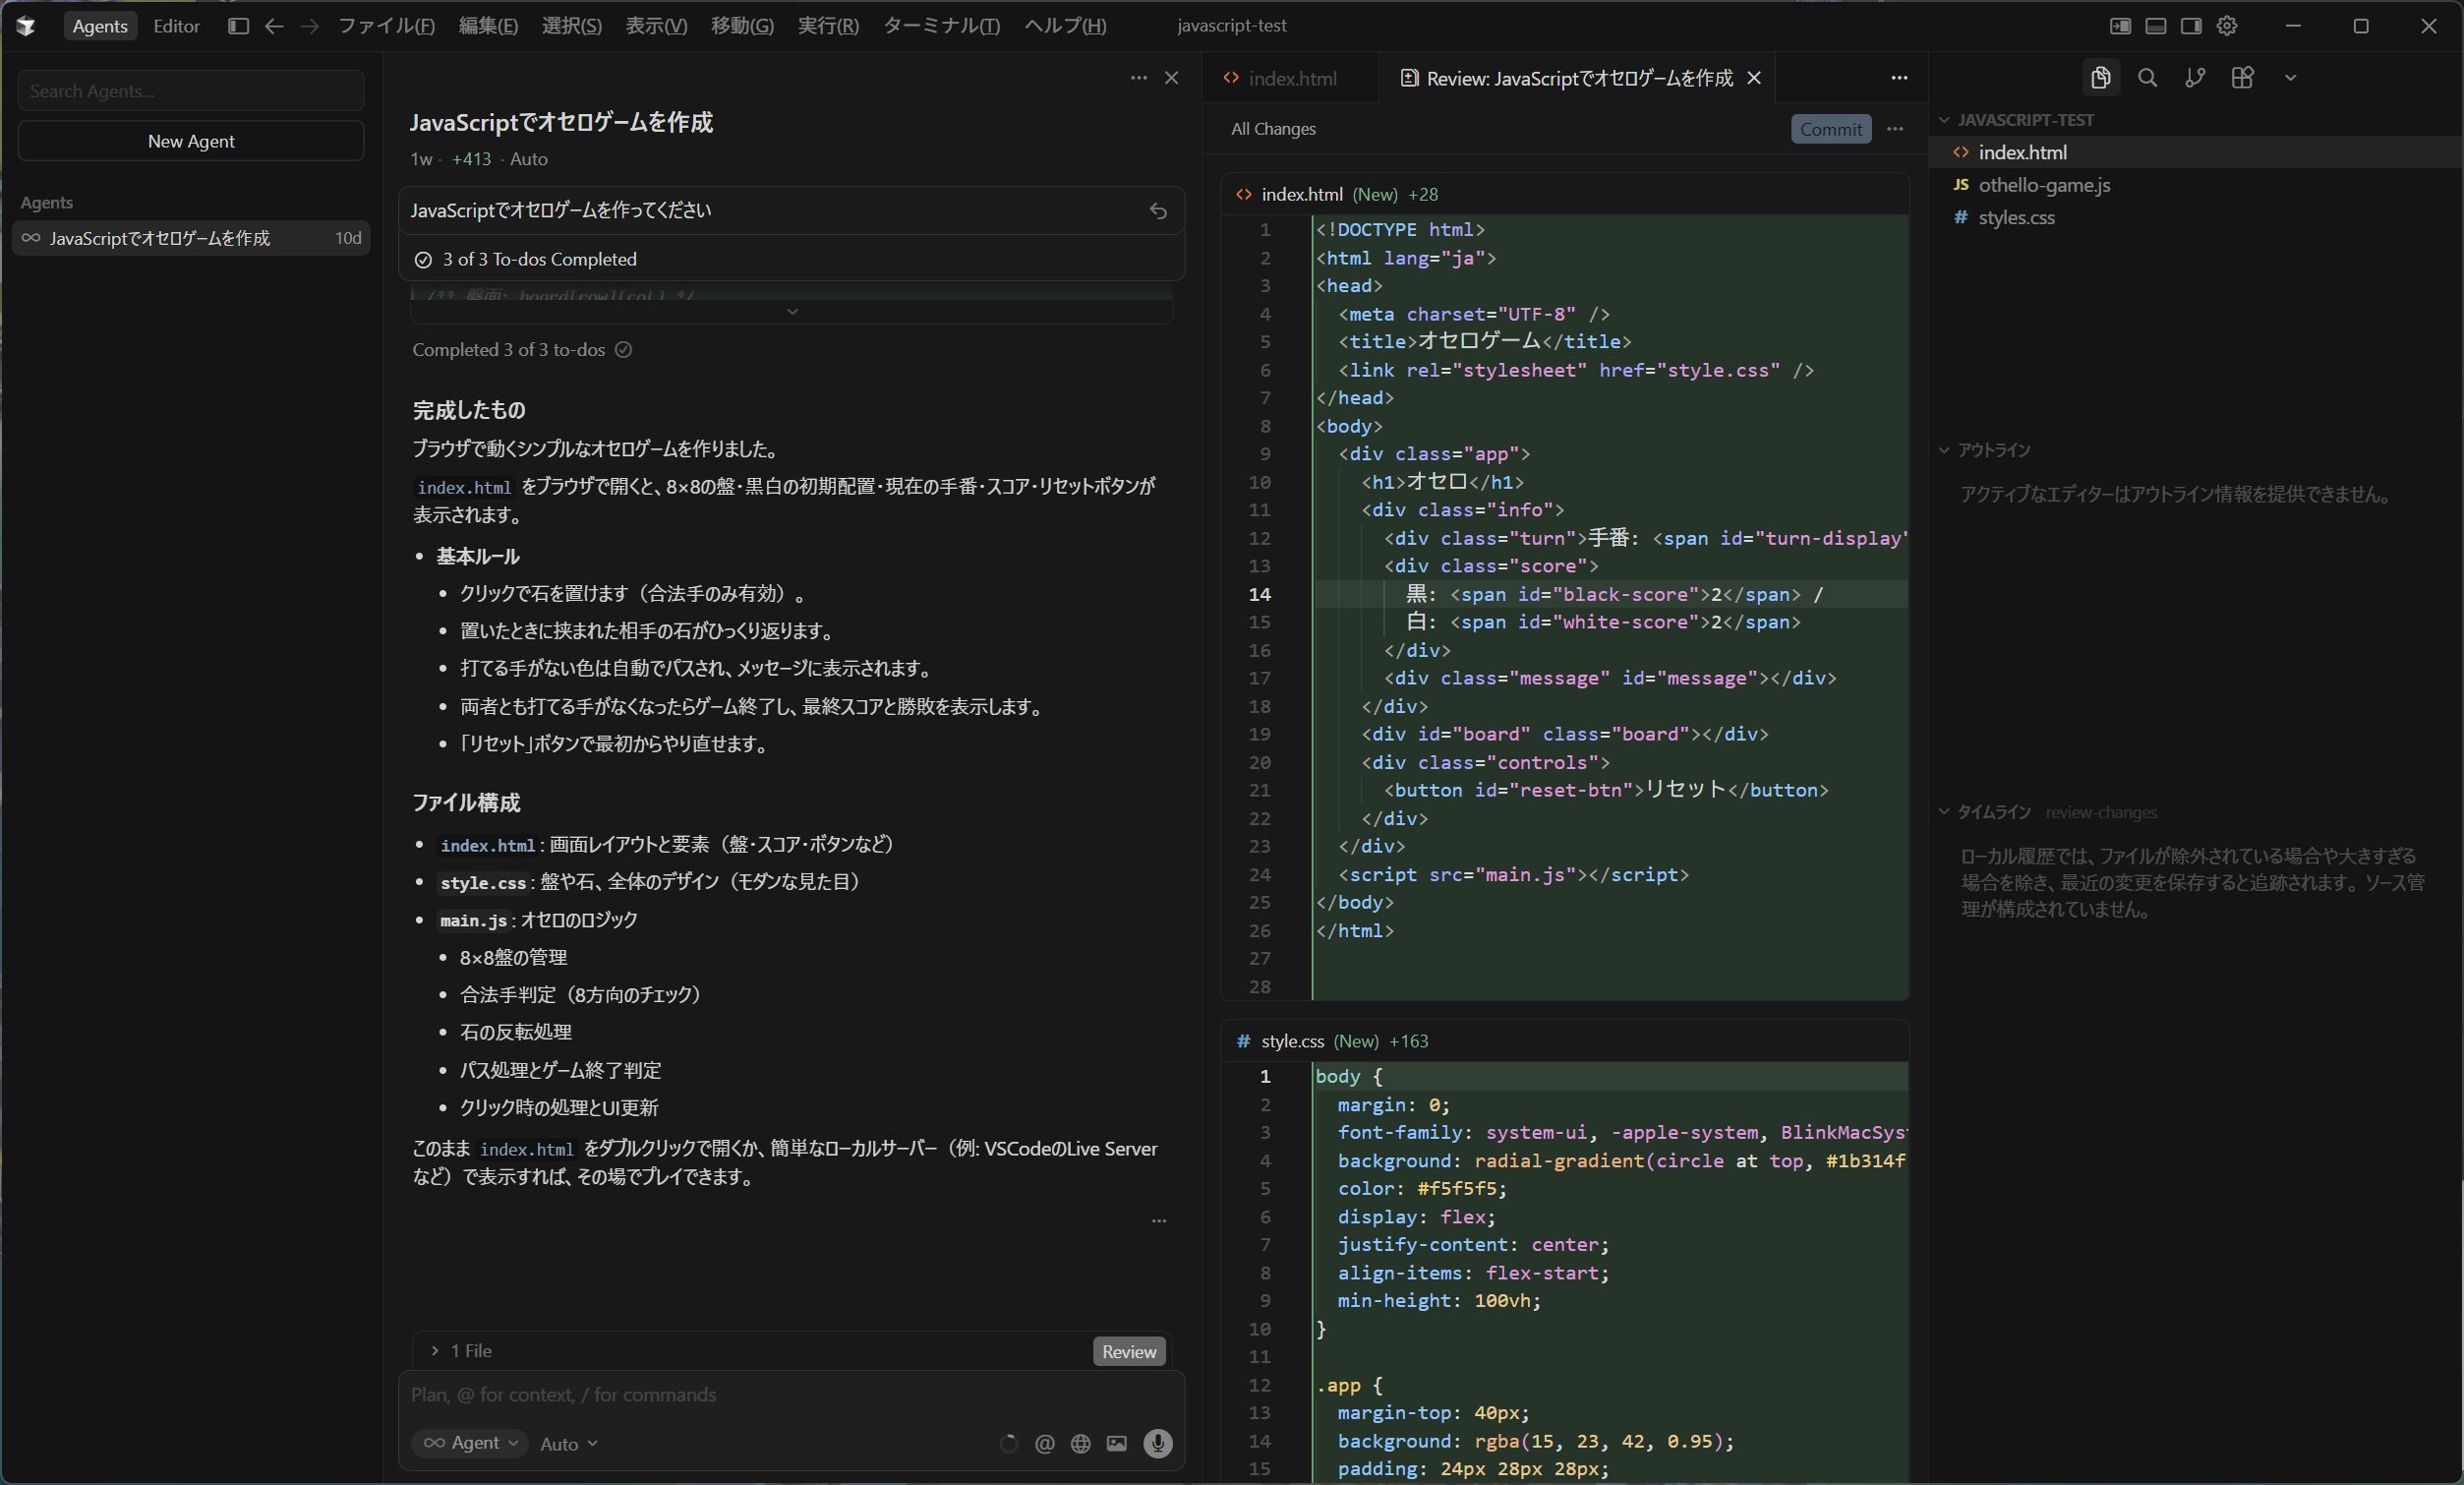Open the ターミナル(T) menu
2464x1485 pixels.
[x=940, y=26]
